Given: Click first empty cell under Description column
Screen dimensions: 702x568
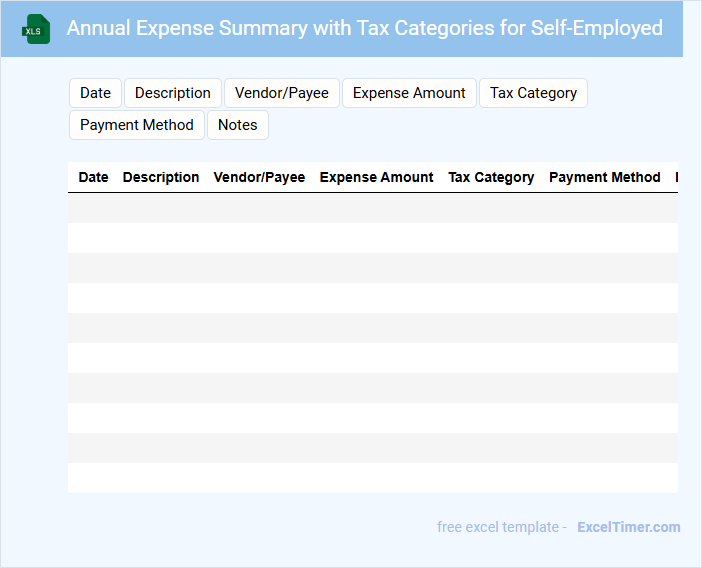Looking at the screenshot, I should (x=161, y=208).
